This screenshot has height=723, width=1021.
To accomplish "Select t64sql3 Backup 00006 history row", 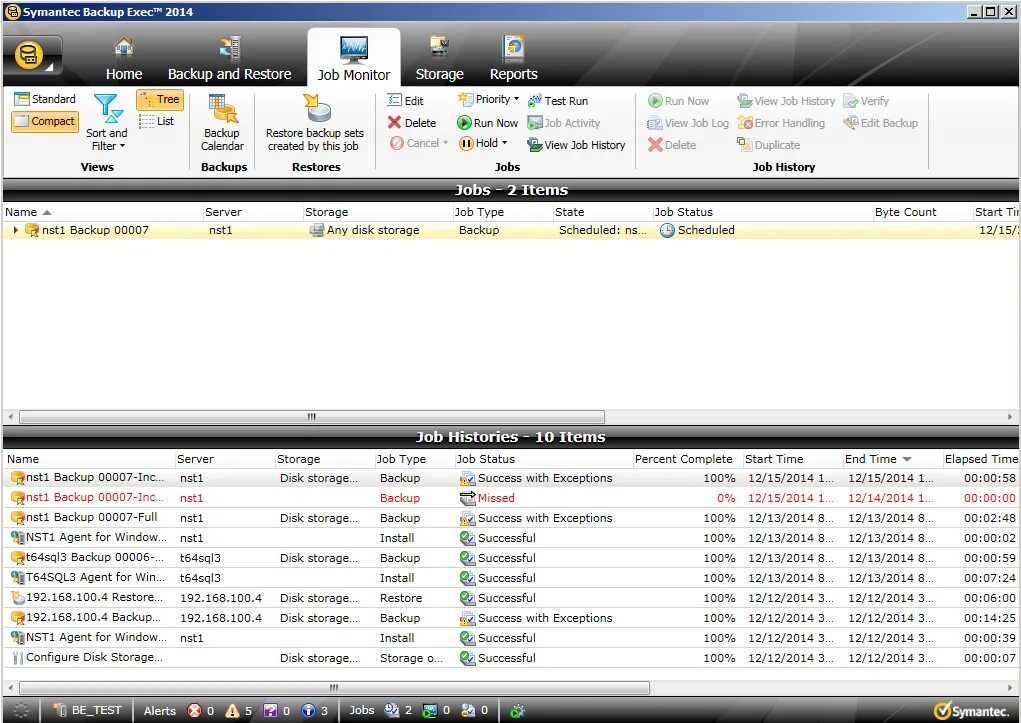I will pyautogui.click(x=511, y=558).
